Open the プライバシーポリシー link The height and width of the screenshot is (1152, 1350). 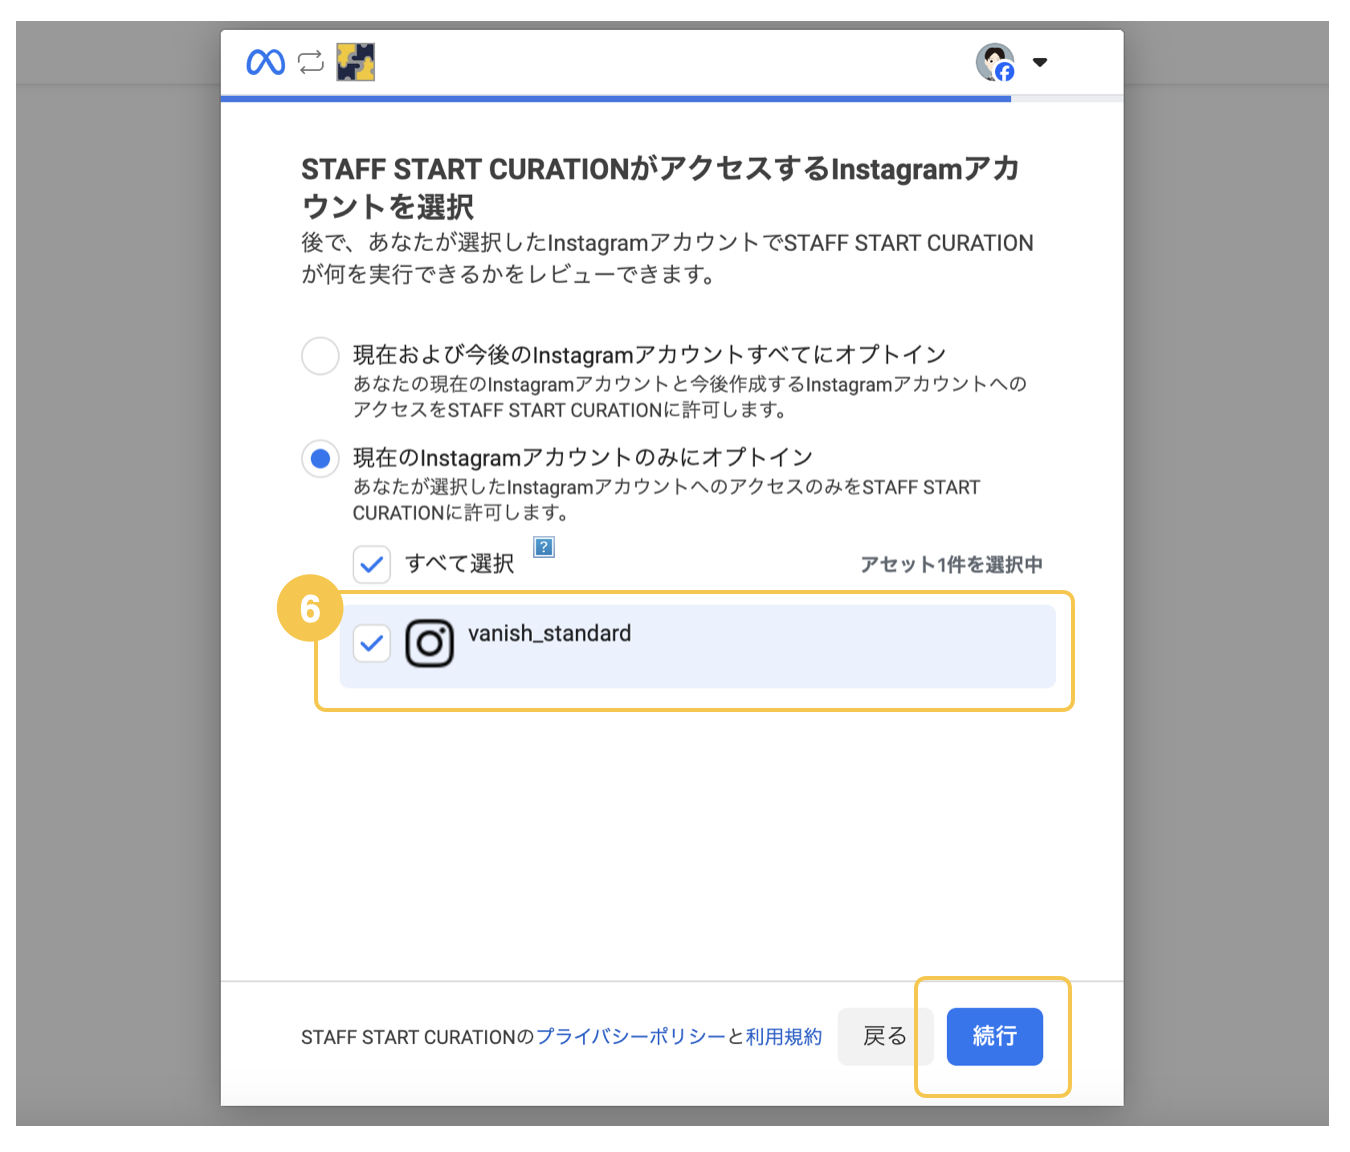click(631, 1037)
